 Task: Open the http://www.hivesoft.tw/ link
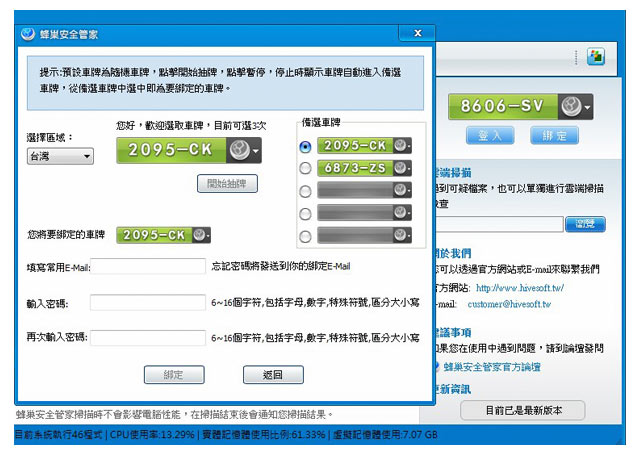click(x=520, y=288)
